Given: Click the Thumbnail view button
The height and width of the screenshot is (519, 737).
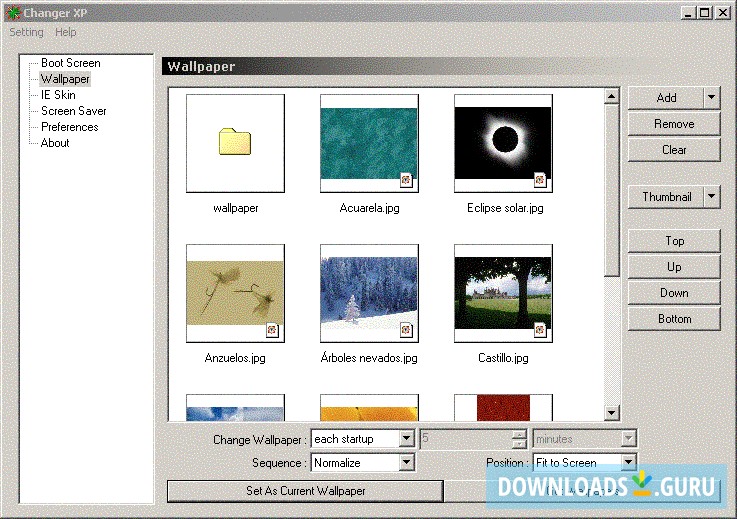Looking at the screenshot, I should (666, 197).
